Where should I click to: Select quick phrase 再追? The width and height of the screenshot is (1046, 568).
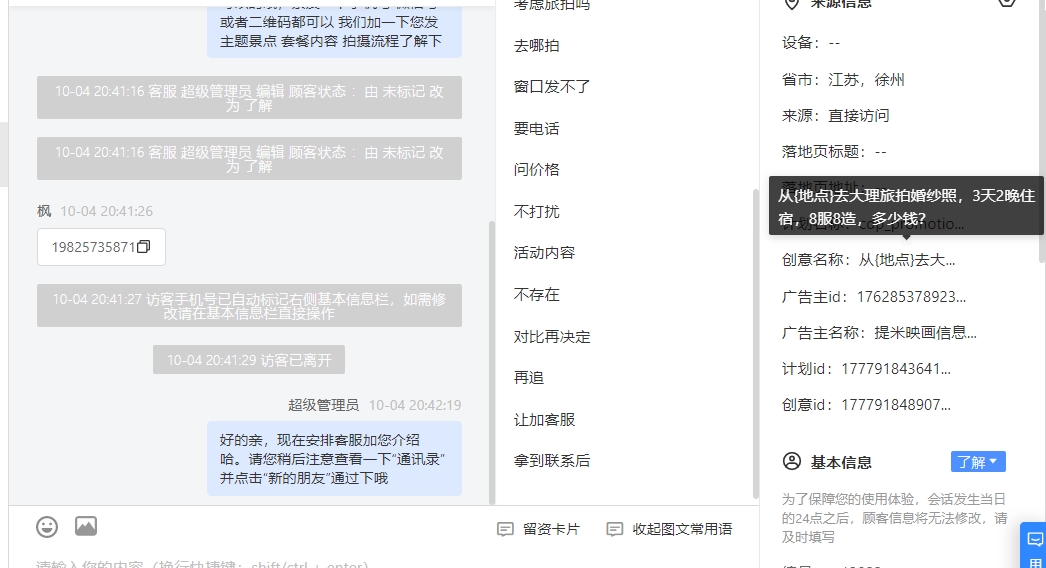528,378
